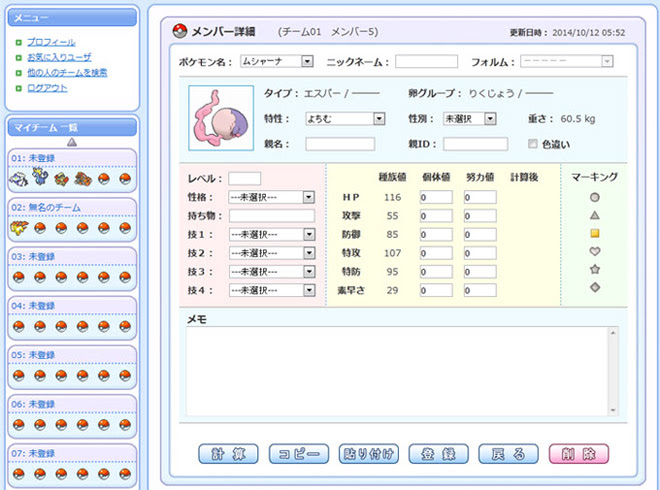Select third Pokémon in team 01
The height and width of the screenshot is (490, 660).
pyautogui.click(x=61, y=179)
